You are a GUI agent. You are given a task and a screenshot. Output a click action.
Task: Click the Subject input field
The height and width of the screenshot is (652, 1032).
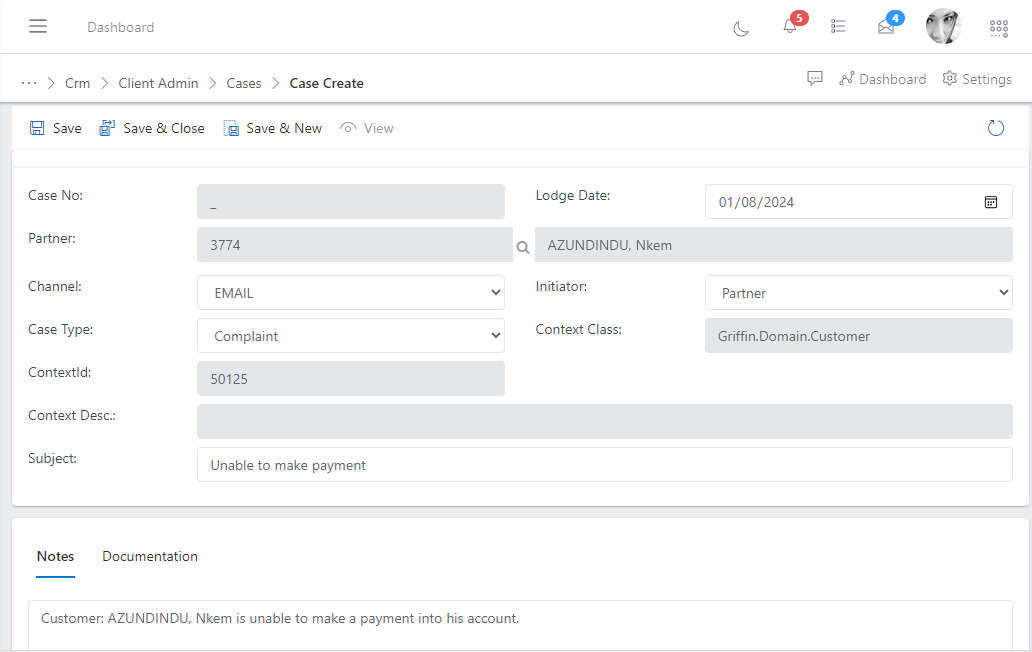pos(605,465)
